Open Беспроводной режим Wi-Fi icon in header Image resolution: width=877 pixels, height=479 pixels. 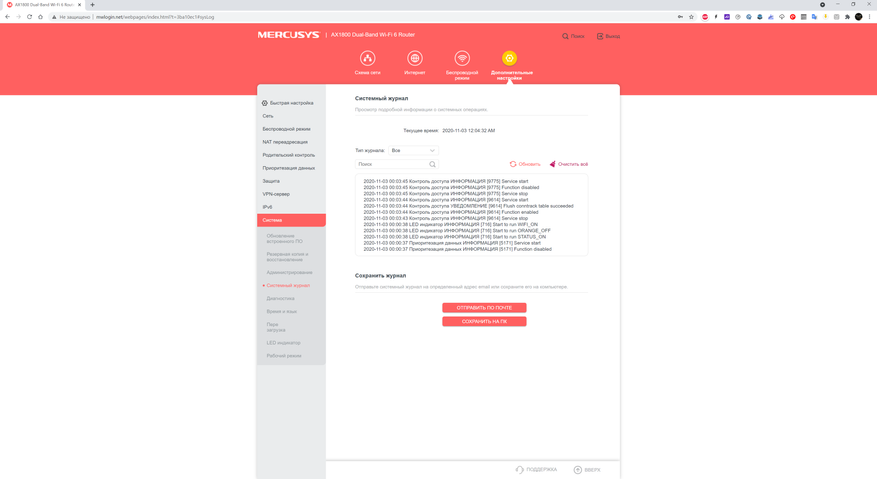[x=462, y=59]
